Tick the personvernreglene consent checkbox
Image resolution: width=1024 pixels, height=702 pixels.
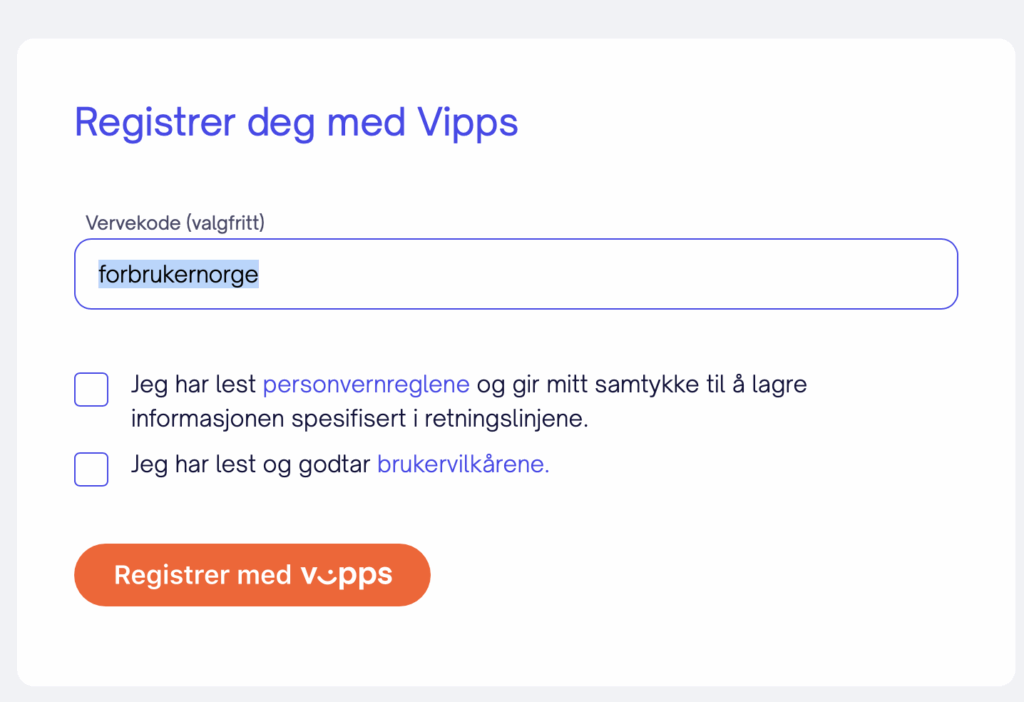coord(91,390)
